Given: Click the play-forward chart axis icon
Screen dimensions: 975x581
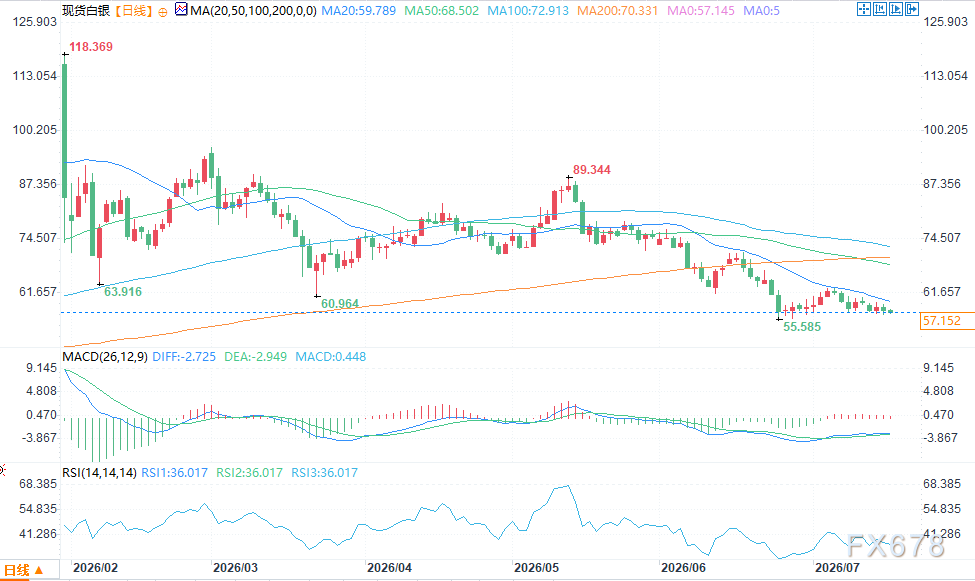Looking at the screenshot, I should (x=896, y=9).
